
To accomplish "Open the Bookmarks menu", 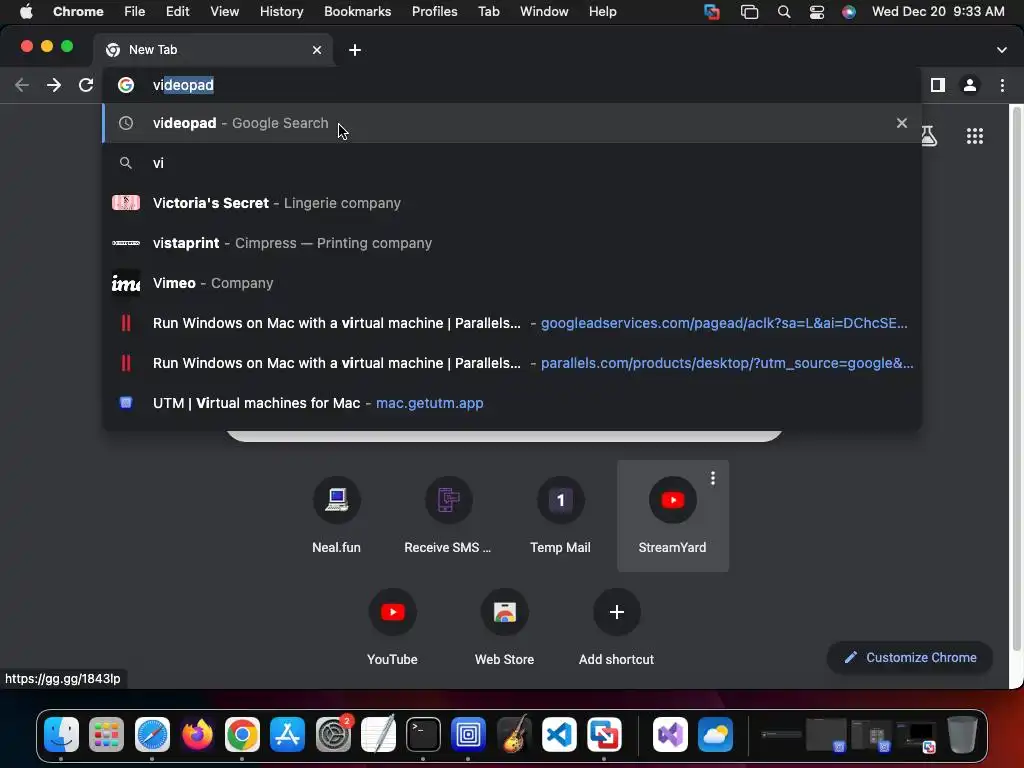I will click(x=357, y=11).
